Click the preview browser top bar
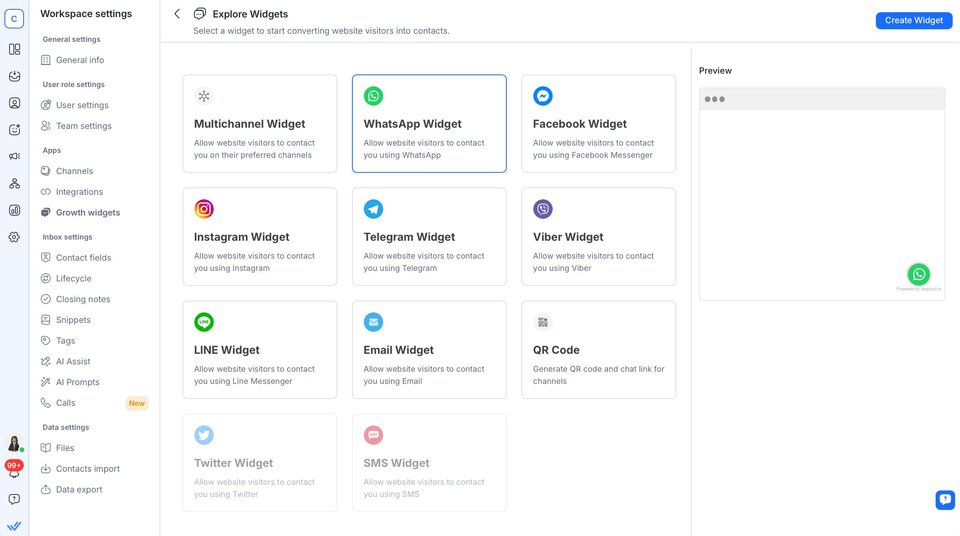This screenshot has height=536, width=960. pyautogui.click(x=822, y=99)
